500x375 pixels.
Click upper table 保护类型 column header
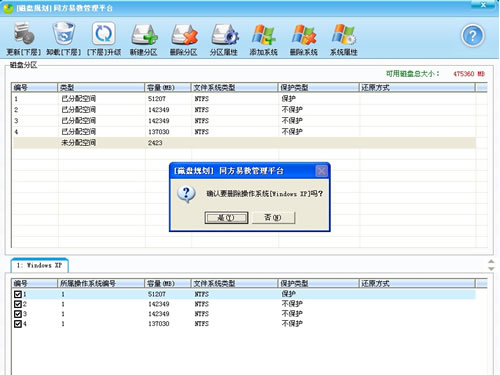click(319, 88)
